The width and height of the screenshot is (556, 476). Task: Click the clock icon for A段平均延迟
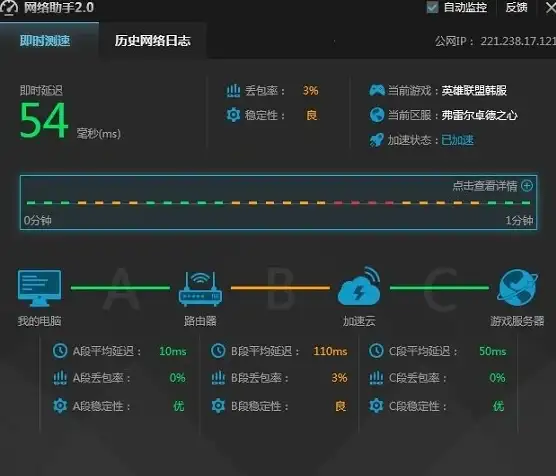click(x=60, y=351)
